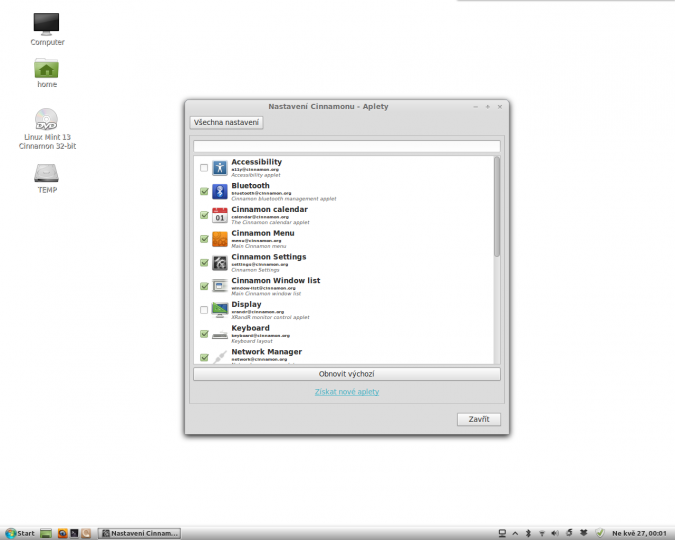The width and height of the screenshot is (675, 540).
Task: Open the home folder desktop icon
Action: [46, 68]
